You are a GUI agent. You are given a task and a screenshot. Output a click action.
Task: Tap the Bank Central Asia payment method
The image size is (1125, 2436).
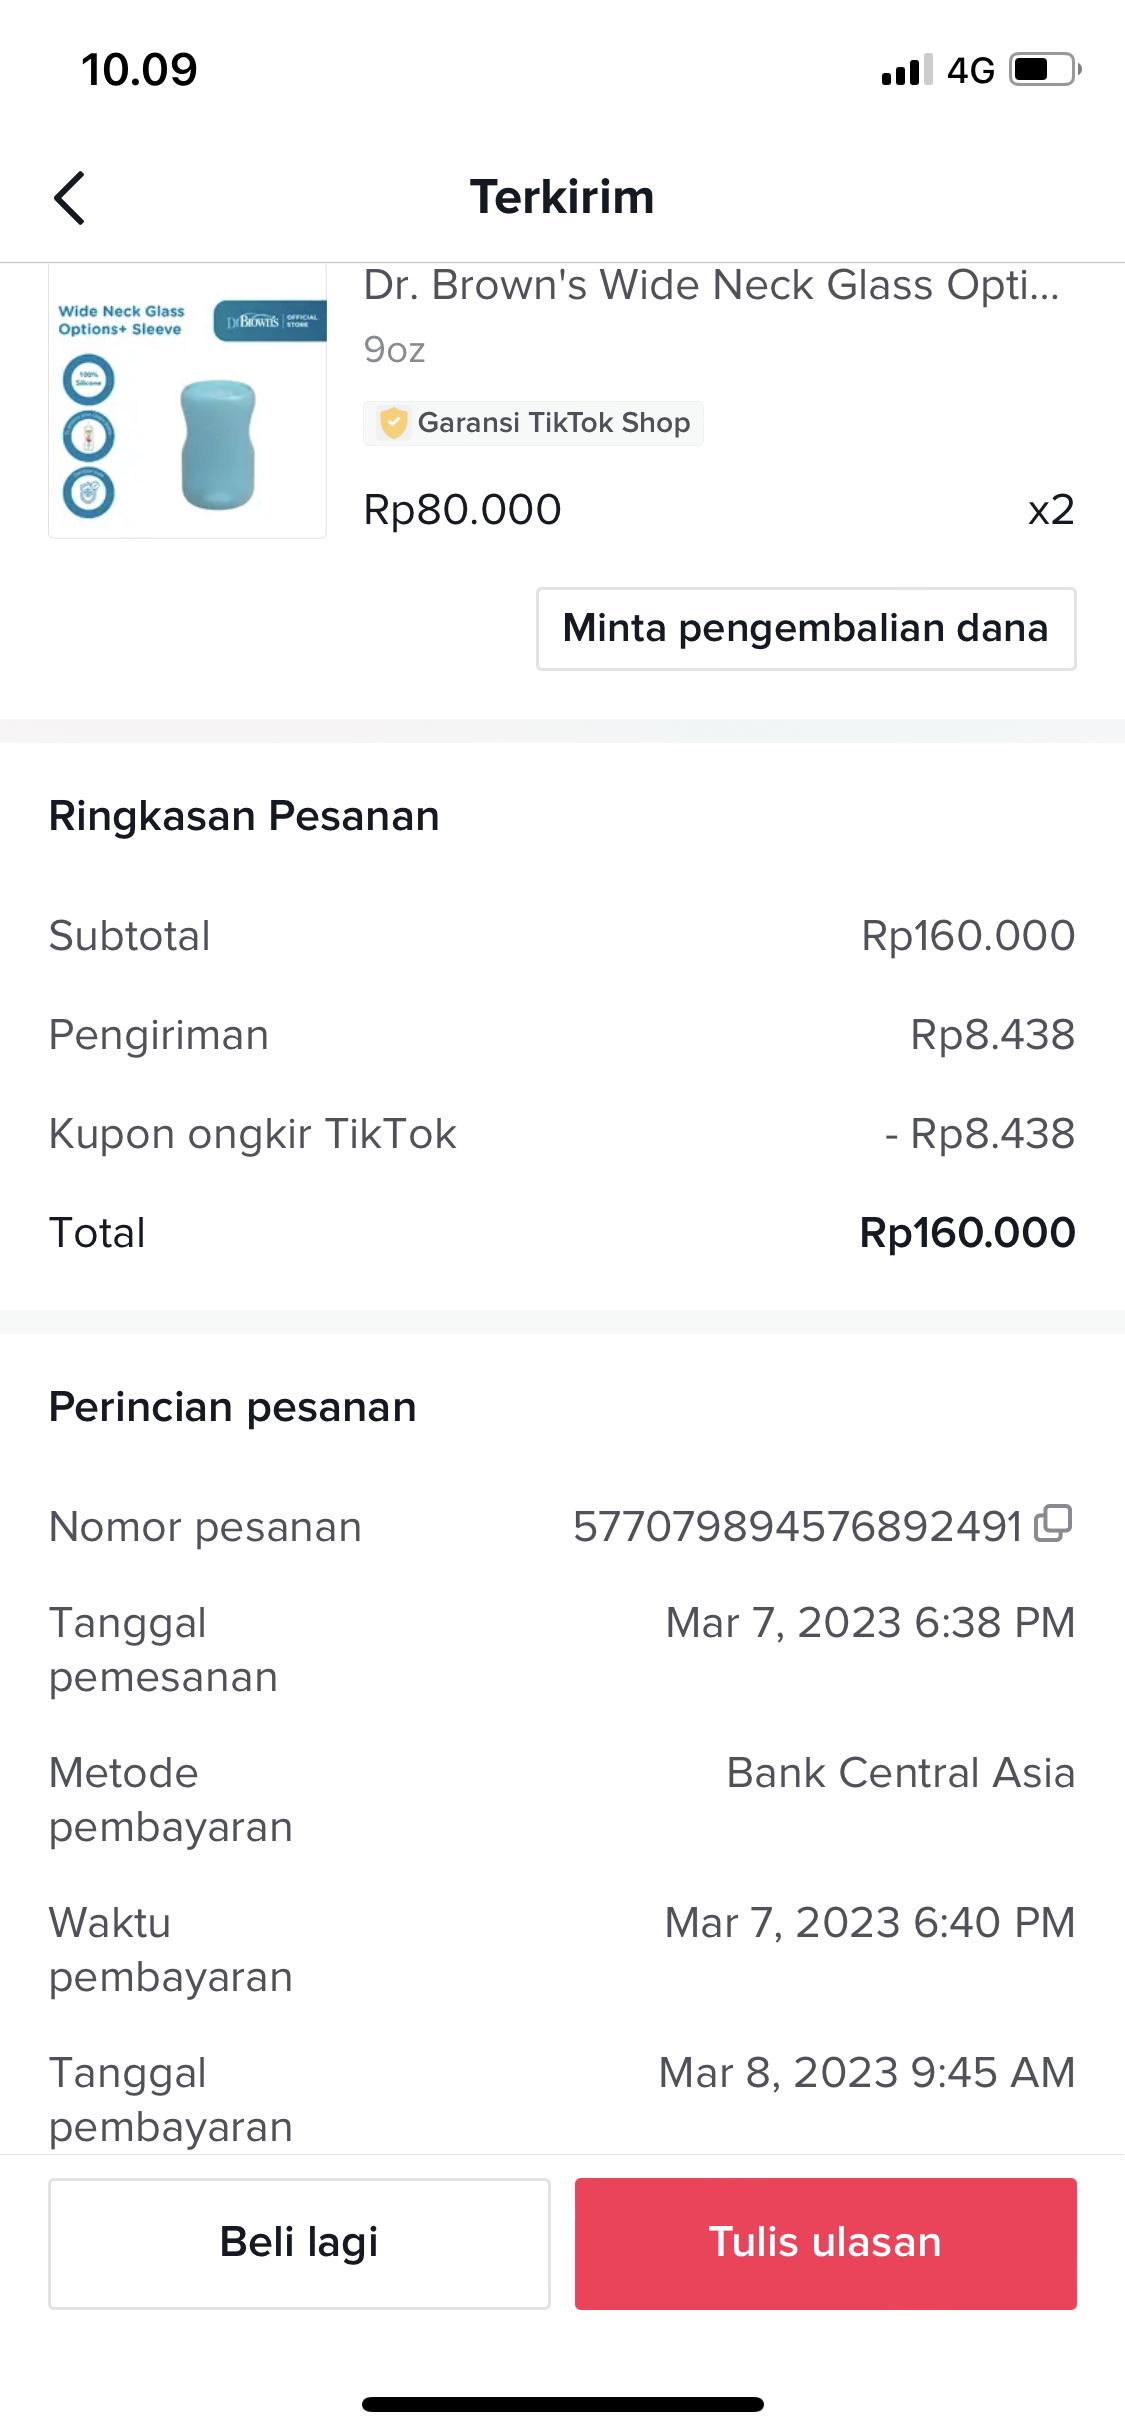coord(900,1773)
